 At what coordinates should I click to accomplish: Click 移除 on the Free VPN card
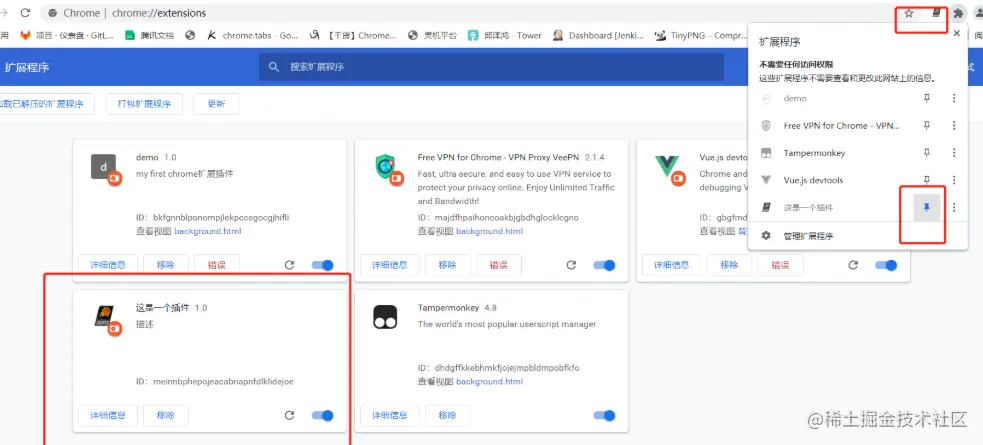pos(448,265)
